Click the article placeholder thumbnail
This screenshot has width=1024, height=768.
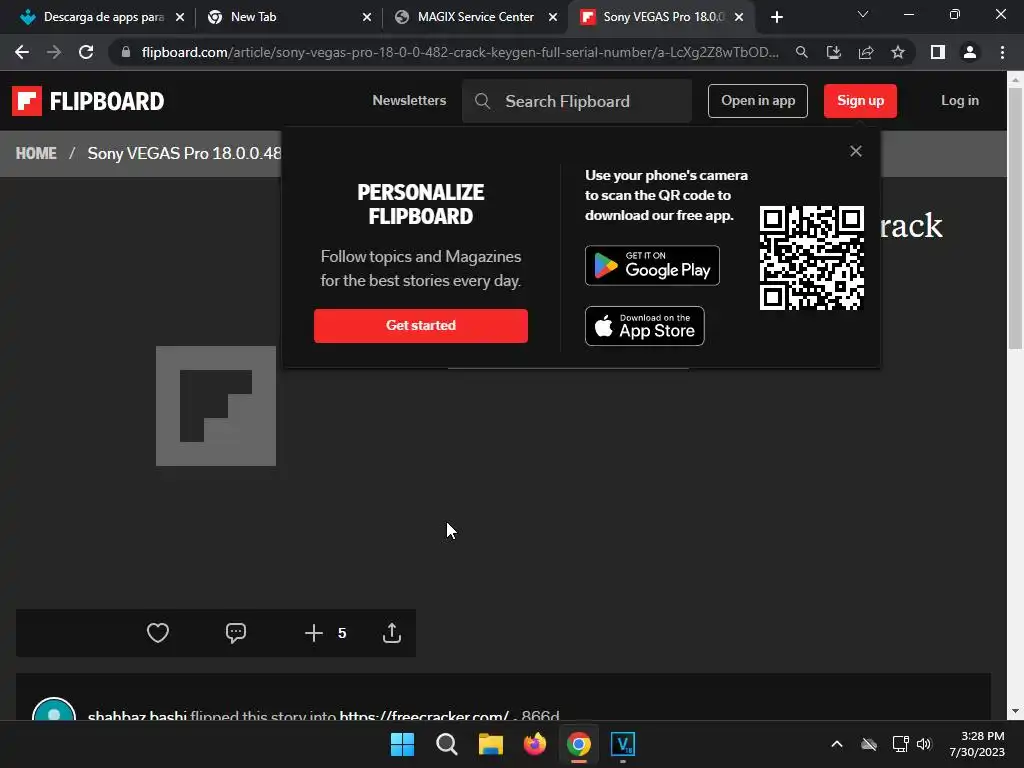click(216, 406)
